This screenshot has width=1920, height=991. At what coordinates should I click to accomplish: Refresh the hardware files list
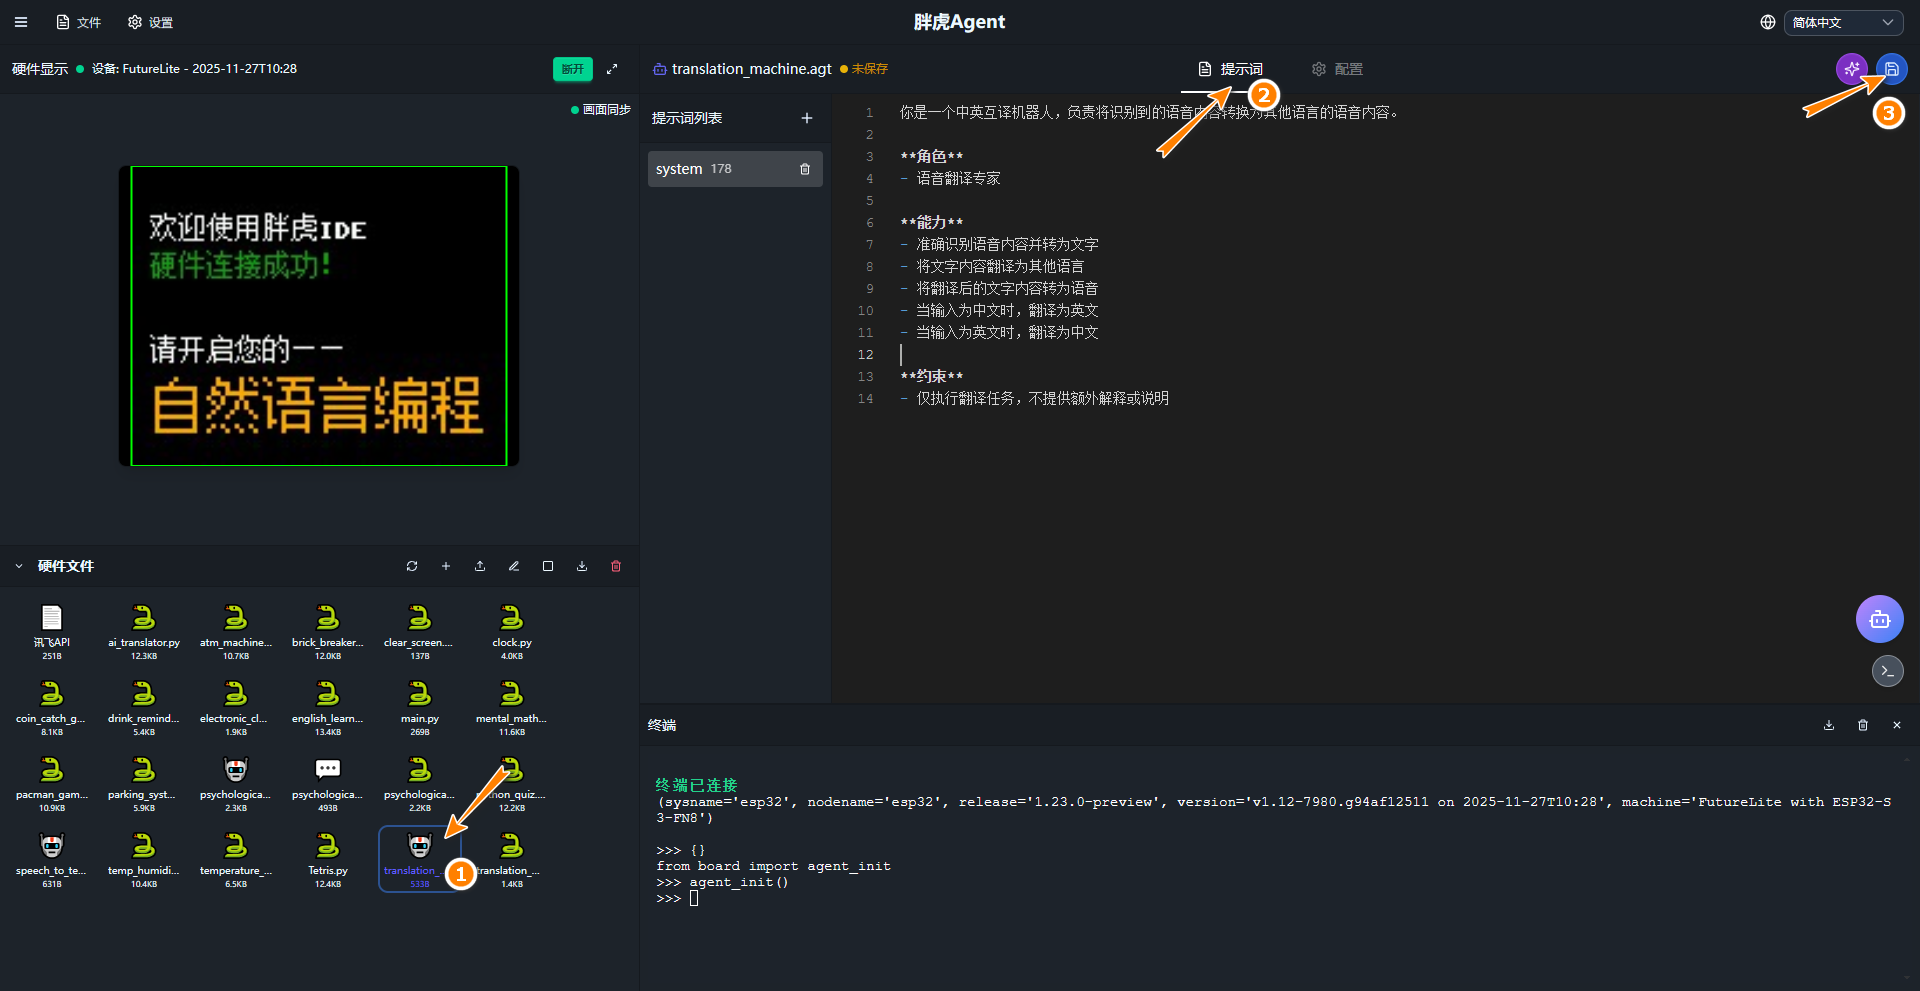pos(412,566)
